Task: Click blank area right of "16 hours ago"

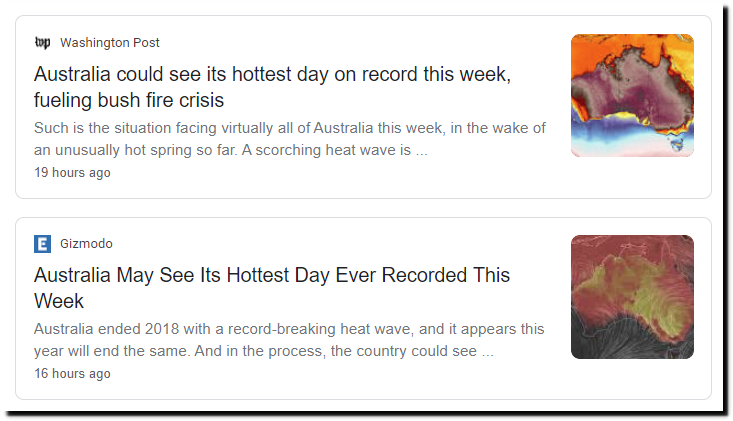Action: point(327,374)
